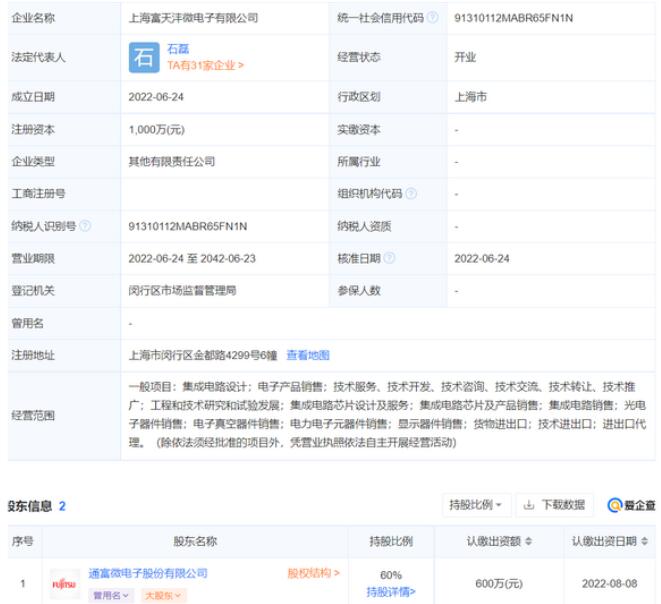
Task: Open 持股详情 link
Action: (391, 592)
